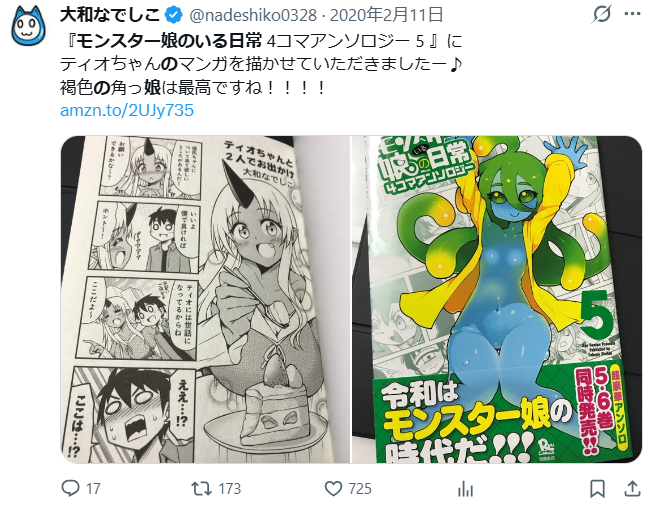Click the tweet text about モンスター娘のいる日常

coord(261,65)
